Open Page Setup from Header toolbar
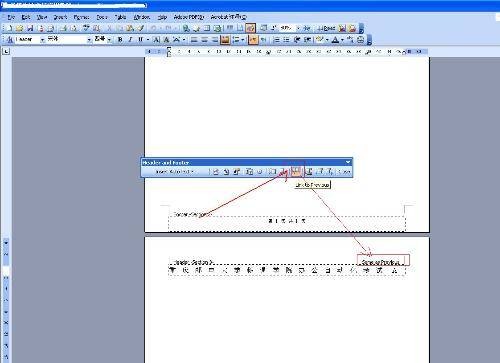 (273, 171)
